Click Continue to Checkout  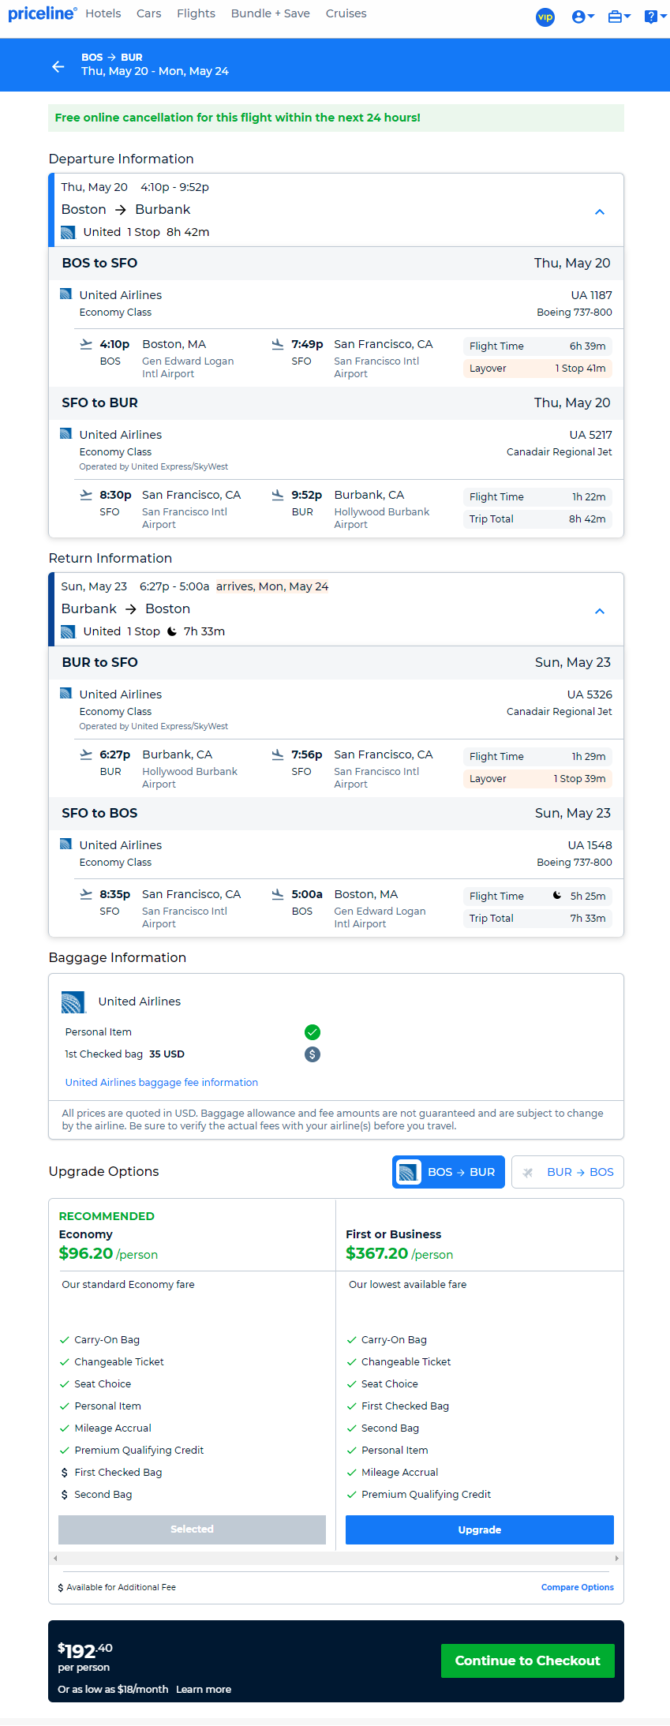pyautogui.click(x=528, y=1661)
